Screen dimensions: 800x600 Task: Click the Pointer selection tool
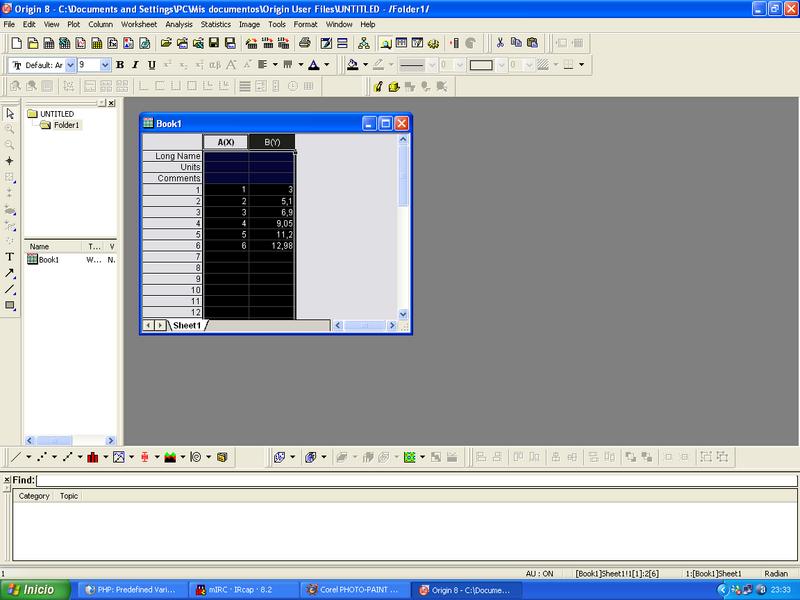(10, 113)
